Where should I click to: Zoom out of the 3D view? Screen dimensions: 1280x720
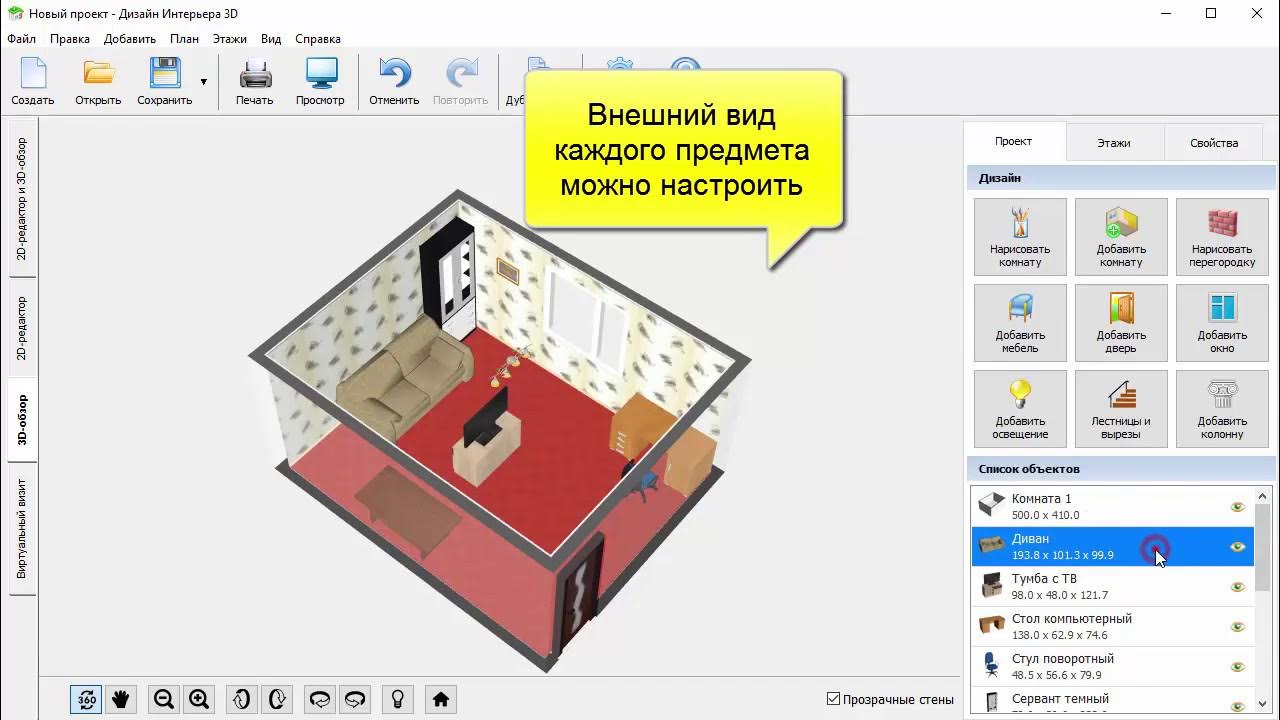tap(165, 699)
